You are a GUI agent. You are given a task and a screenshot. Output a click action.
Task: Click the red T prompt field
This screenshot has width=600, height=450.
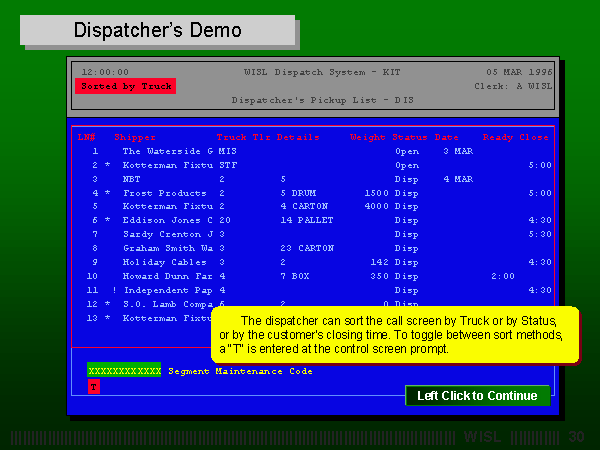pos(94,387)
